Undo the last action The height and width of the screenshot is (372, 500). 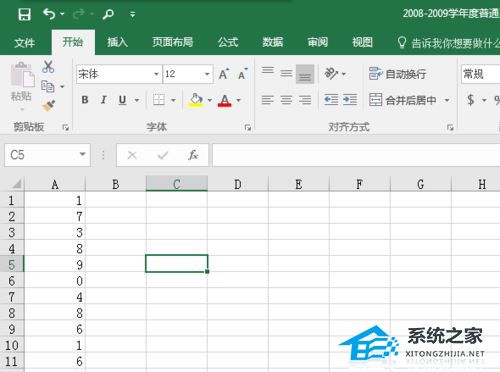point(49,14)
